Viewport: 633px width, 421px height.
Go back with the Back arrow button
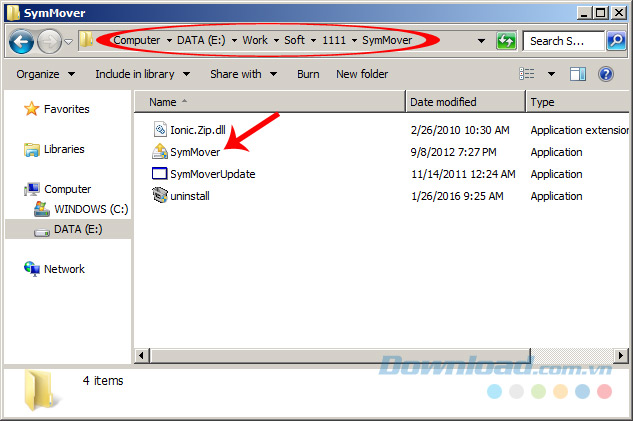[21, 41]
